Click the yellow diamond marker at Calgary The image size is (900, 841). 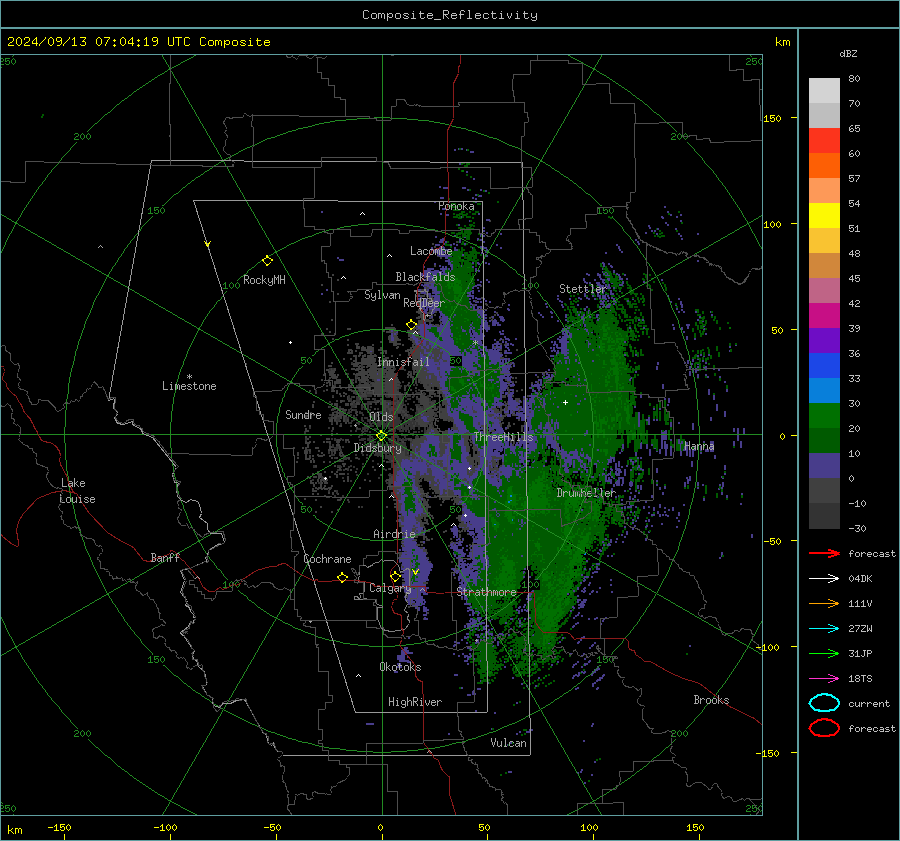[395, 576]
